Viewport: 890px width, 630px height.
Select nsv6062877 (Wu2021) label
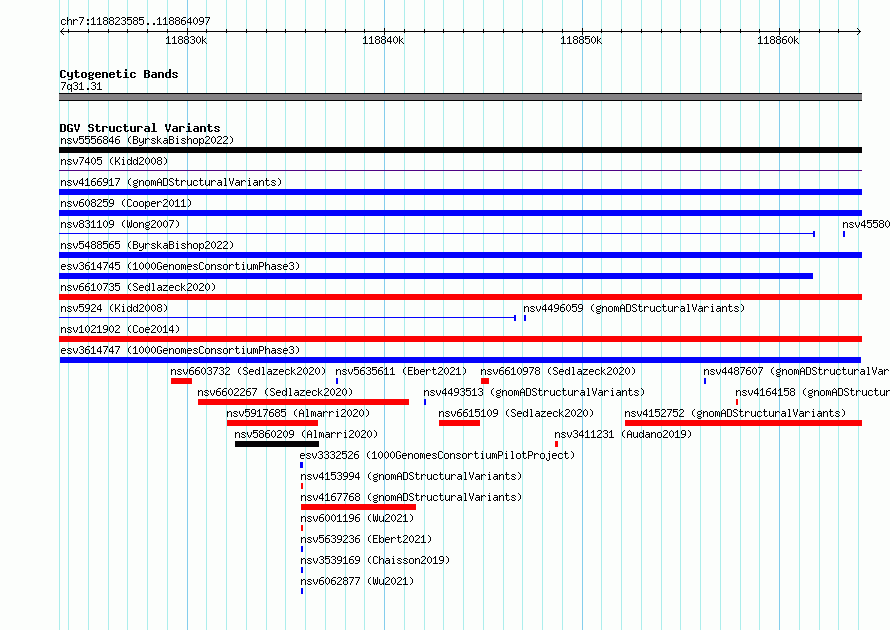[x=357, y=581]
